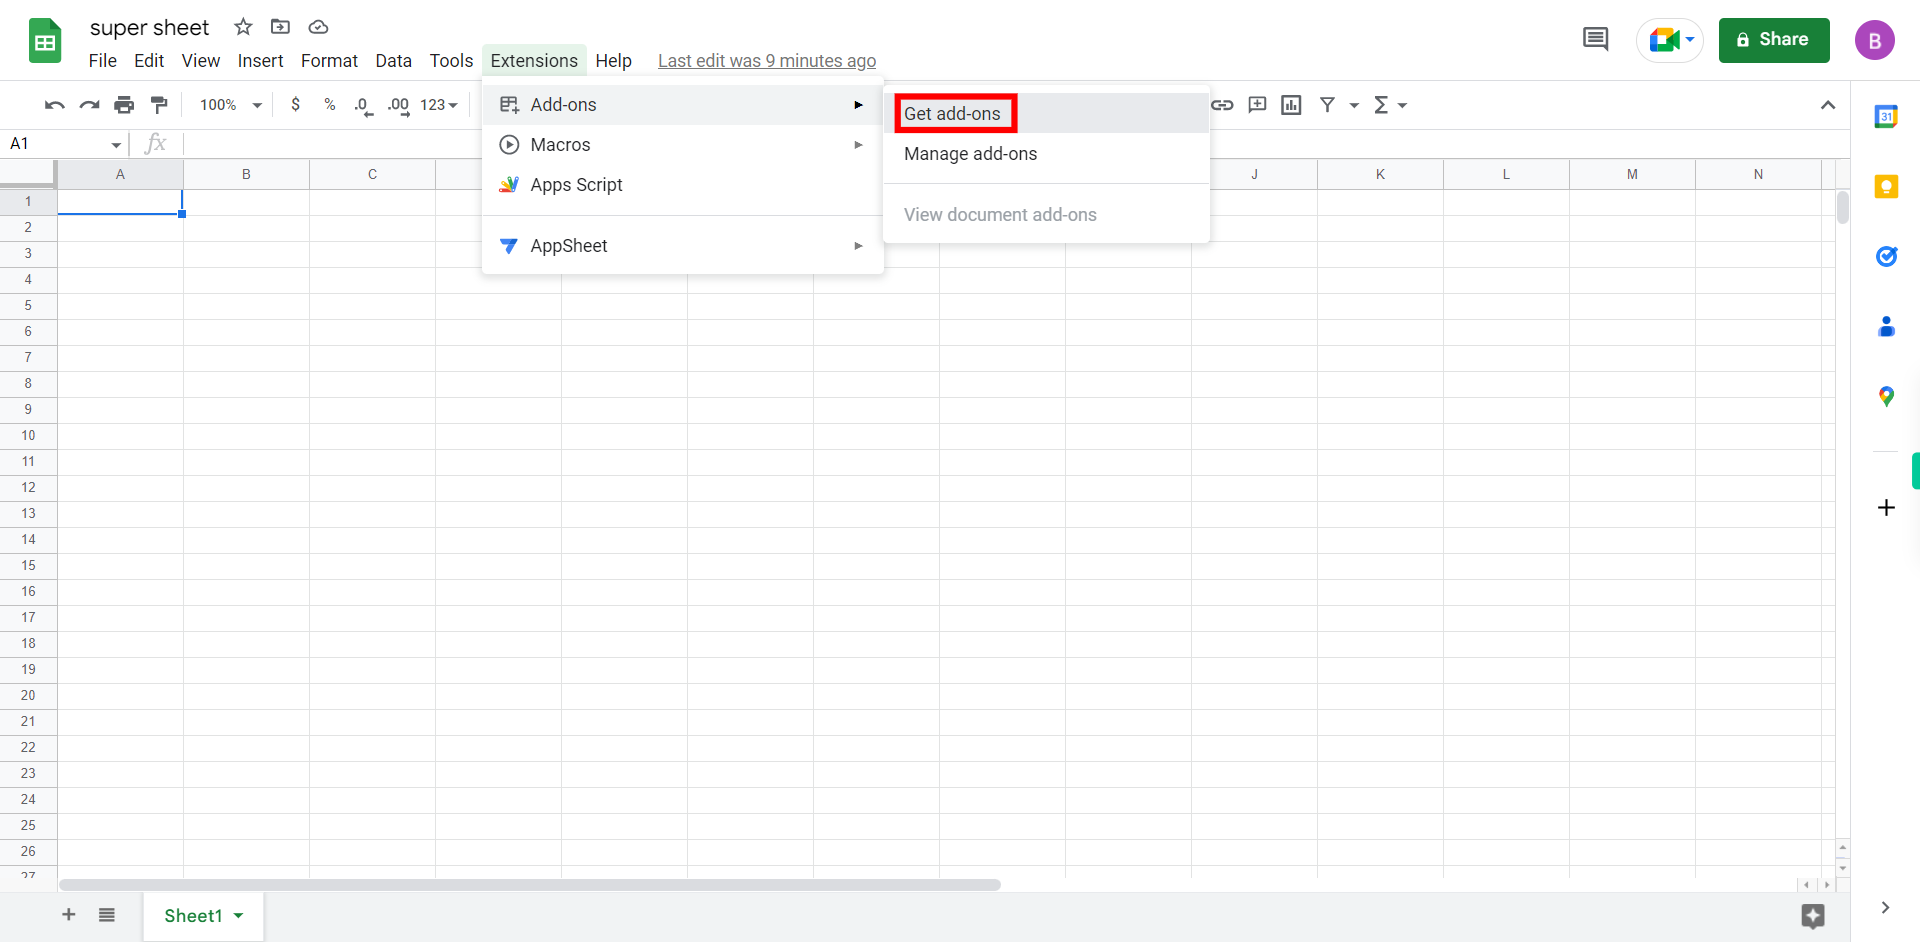Open last edit version history link

tap(767, 61)
